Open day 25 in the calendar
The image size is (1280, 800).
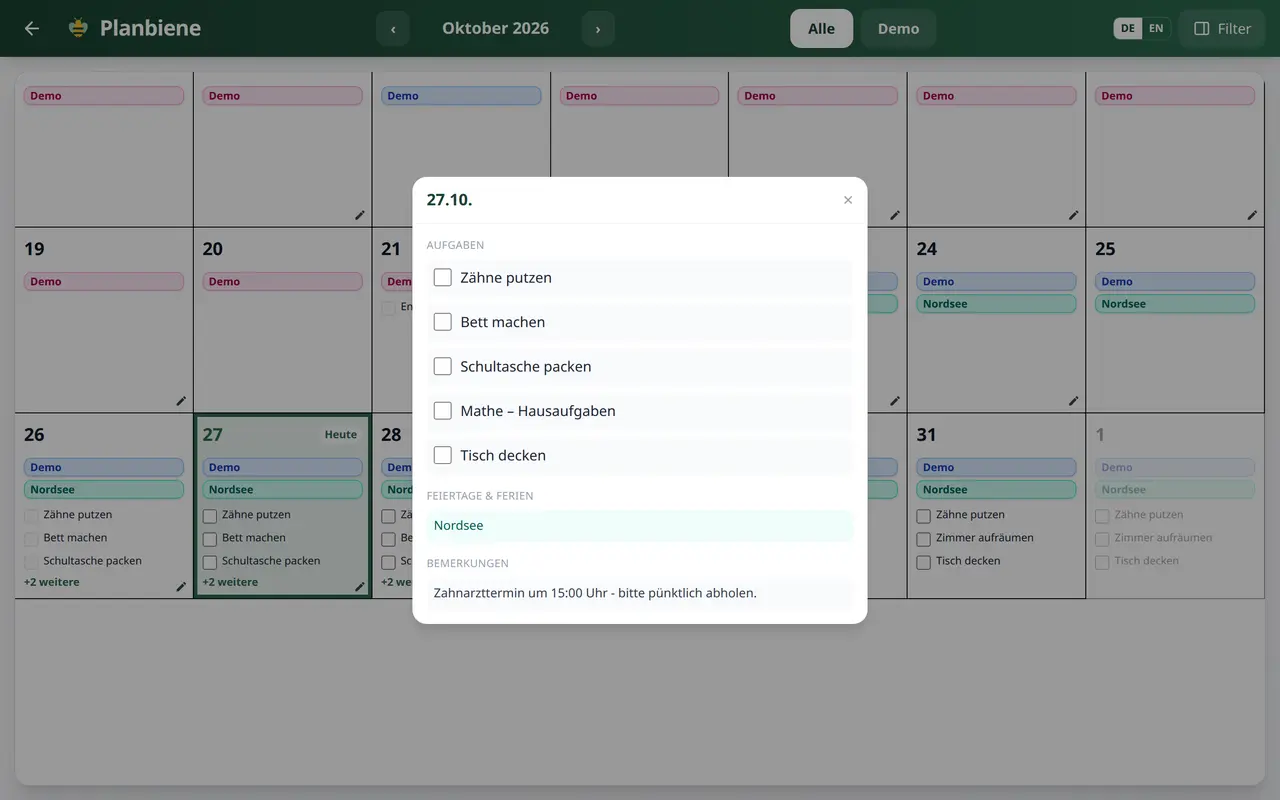[1105, 249]
